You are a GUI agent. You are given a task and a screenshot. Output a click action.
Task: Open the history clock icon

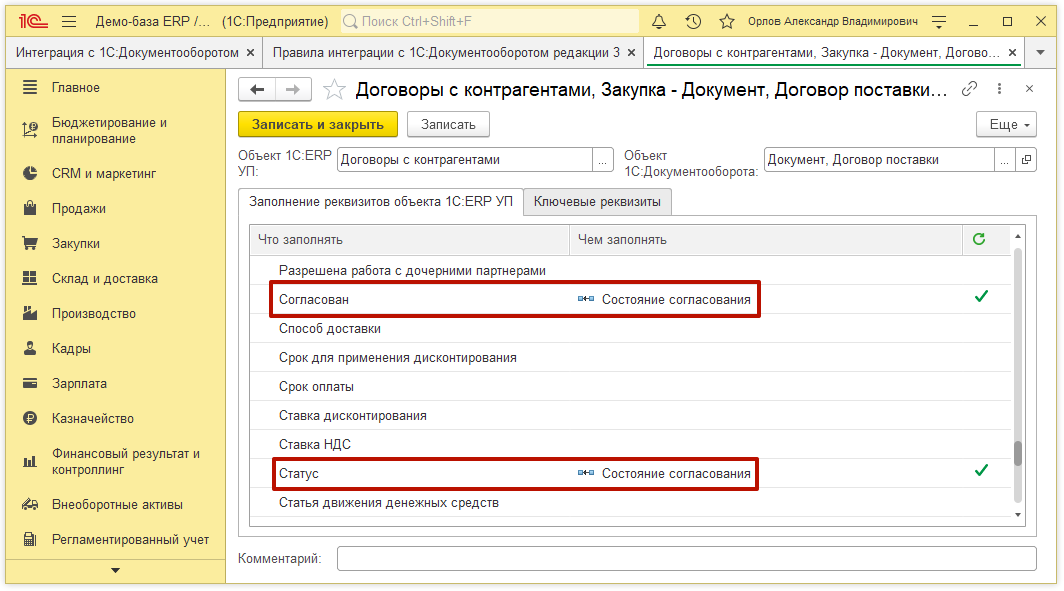(x=693, y=22)
